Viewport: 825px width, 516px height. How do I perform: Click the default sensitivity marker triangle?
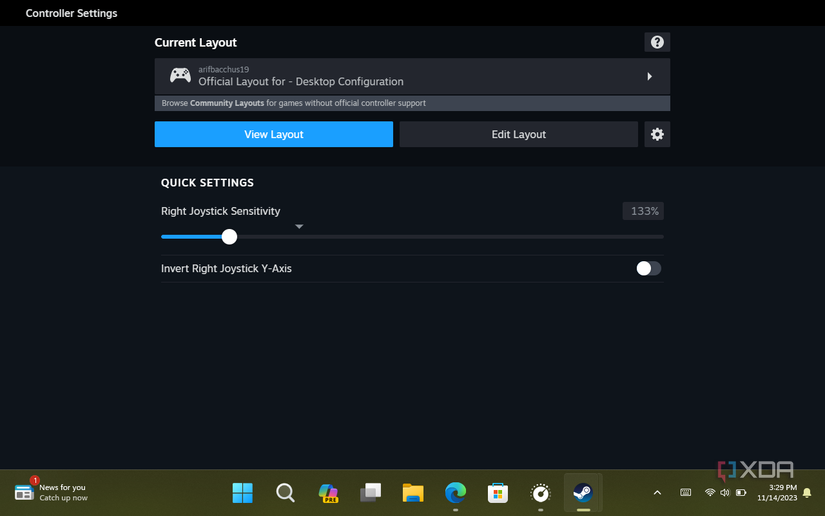click(299, 226)
